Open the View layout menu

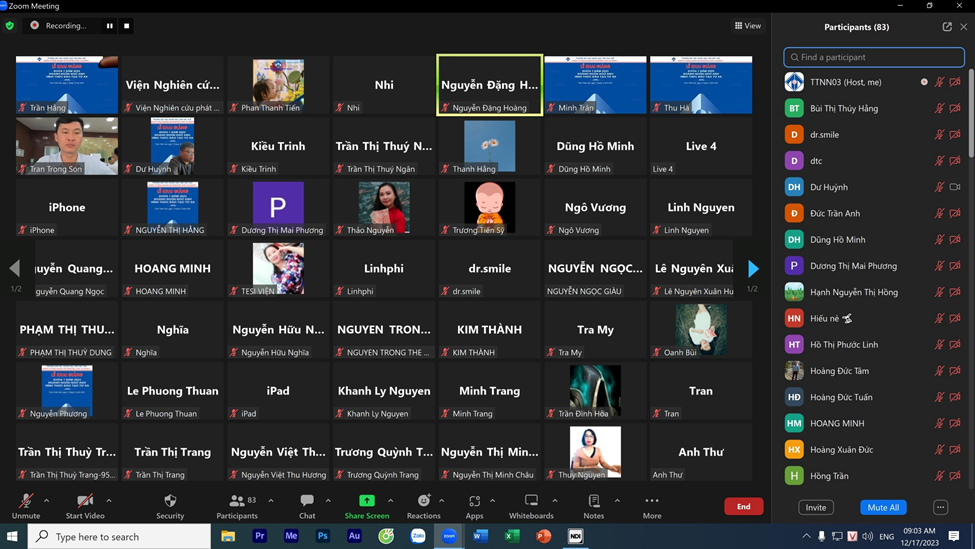point(748,26)
